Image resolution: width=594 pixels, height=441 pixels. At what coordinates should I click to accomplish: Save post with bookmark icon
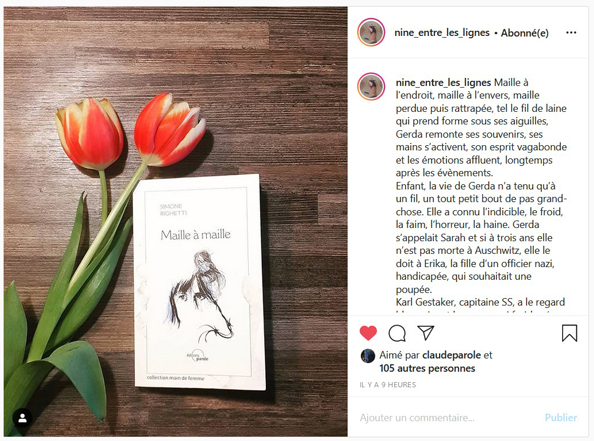tap(569, 333)
